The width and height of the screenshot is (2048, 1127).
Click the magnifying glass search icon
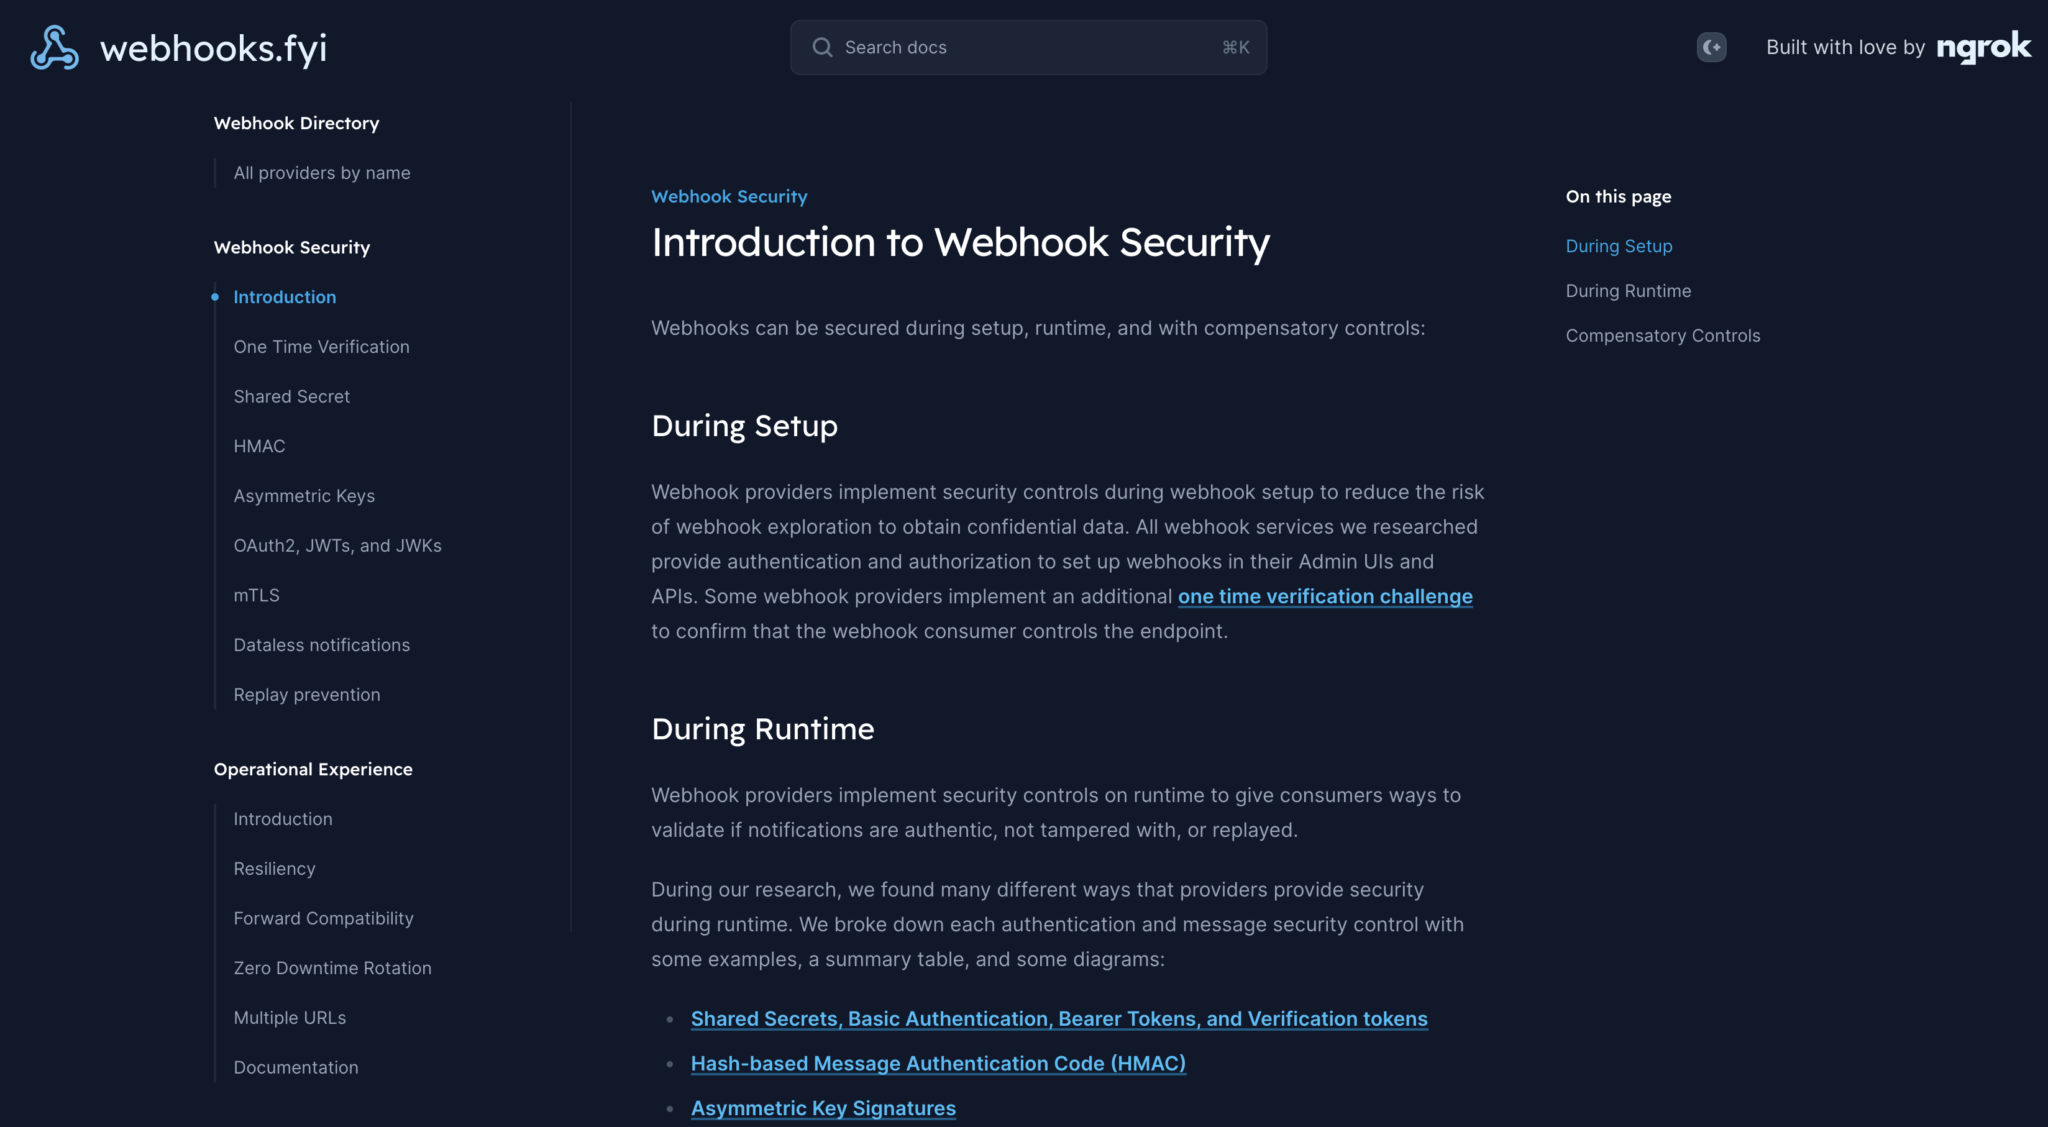[821, 47]
